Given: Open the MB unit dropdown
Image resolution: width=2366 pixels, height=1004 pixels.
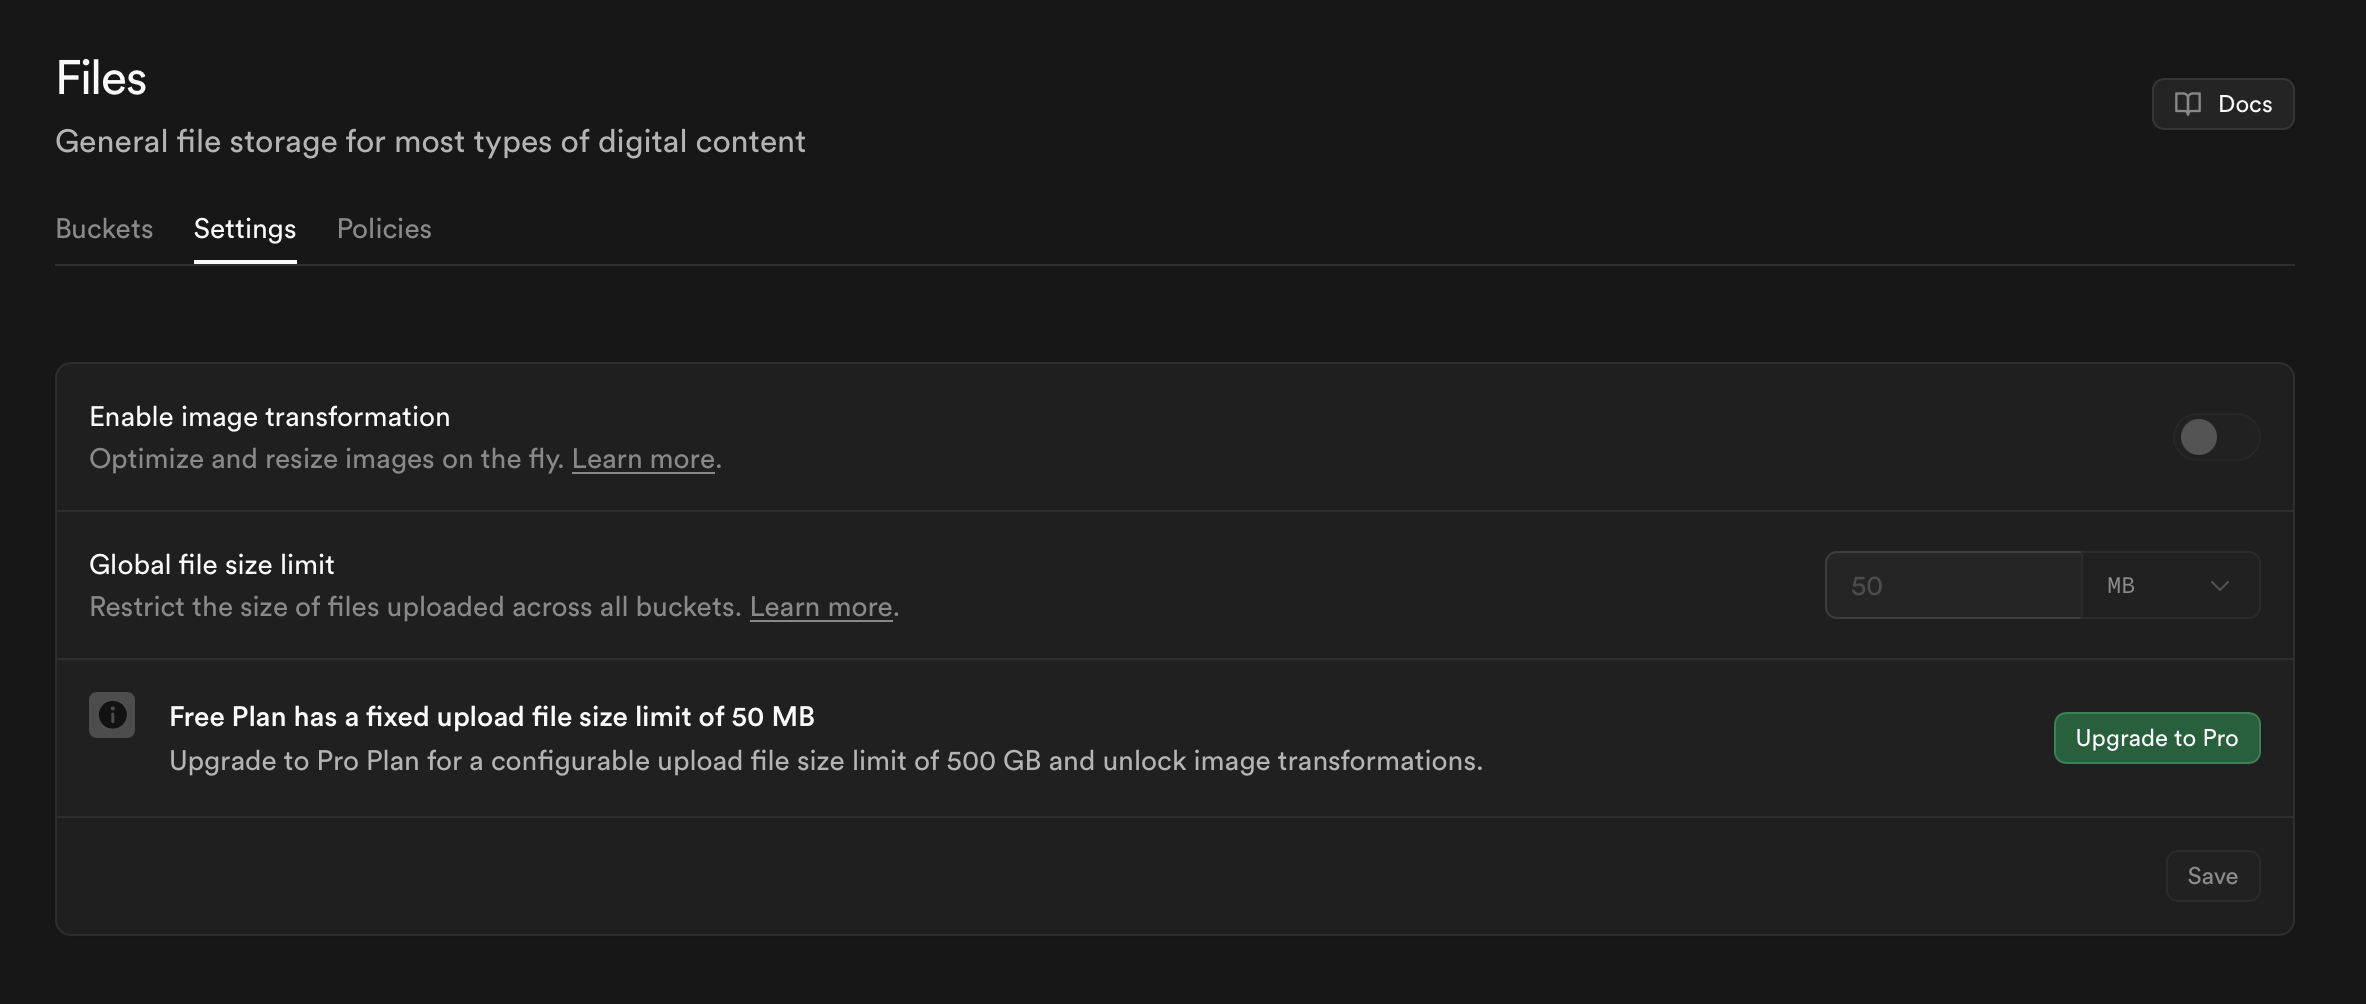Looking at the screenshot, I should click(2169, 586).
